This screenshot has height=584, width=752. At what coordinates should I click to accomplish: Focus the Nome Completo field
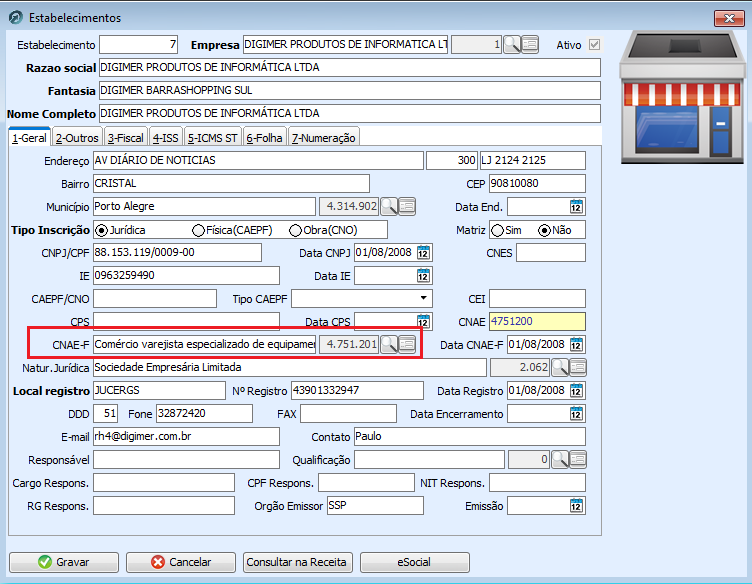[x=350, y=114]
